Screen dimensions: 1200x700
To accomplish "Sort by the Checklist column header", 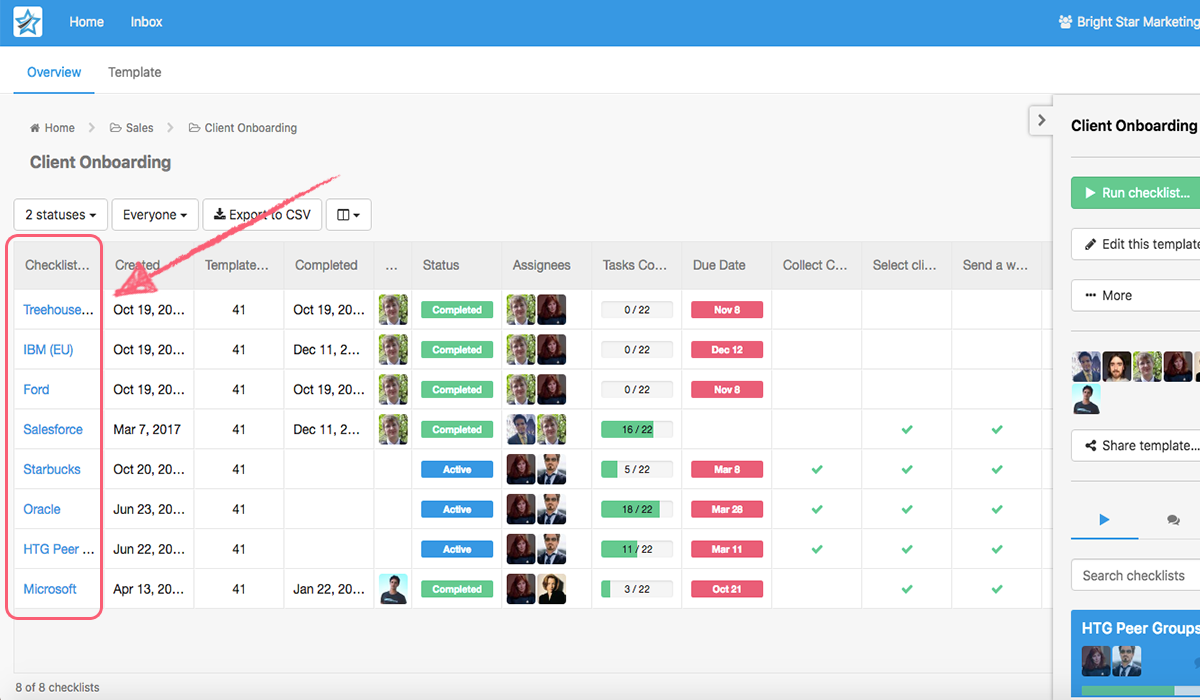I will click(58, 265).
